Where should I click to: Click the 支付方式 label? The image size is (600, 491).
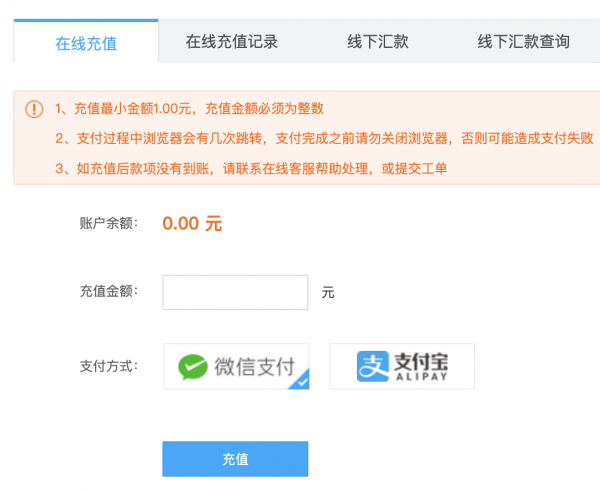click(x=109, y=366)
